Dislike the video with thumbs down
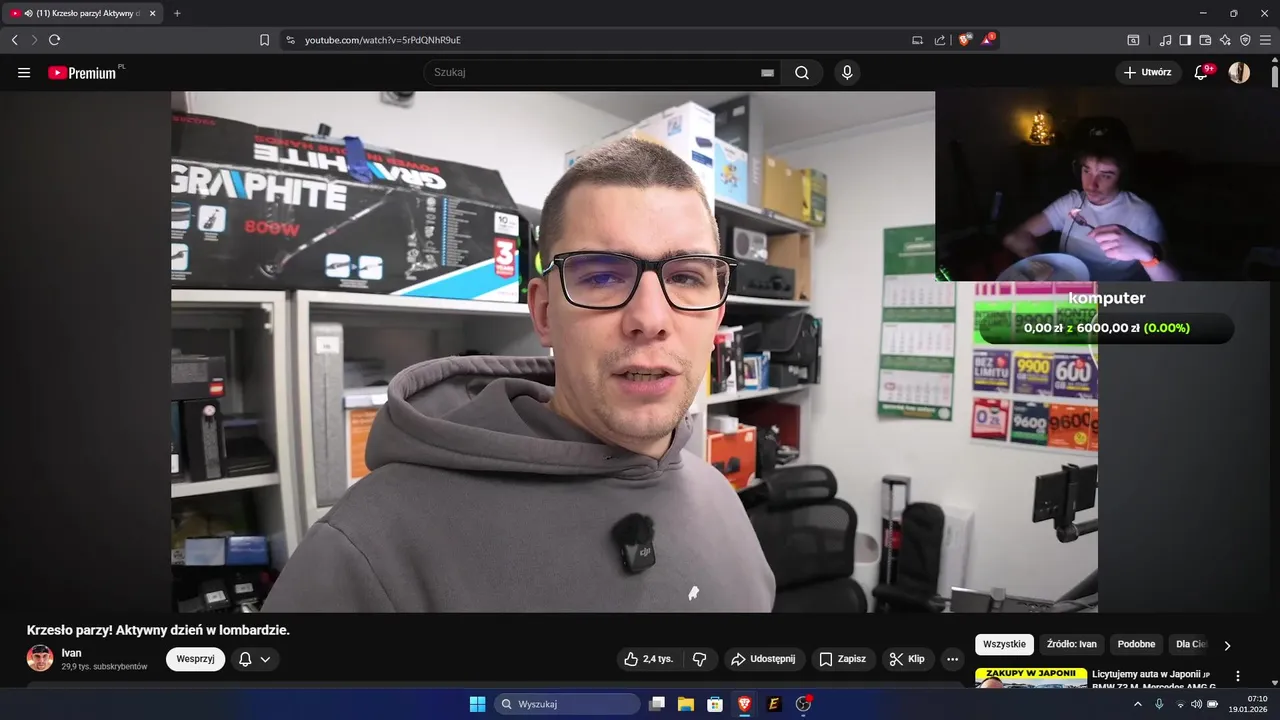Screen dimensions: 1280x720 (x=699, y=659)
